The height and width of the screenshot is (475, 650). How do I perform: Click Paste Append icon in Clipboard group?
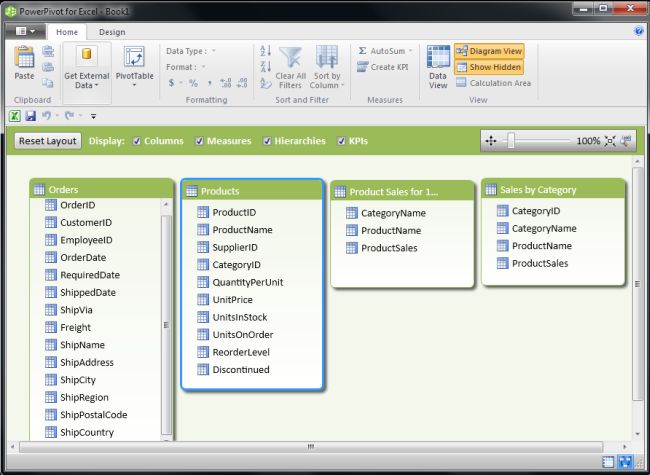48,51
